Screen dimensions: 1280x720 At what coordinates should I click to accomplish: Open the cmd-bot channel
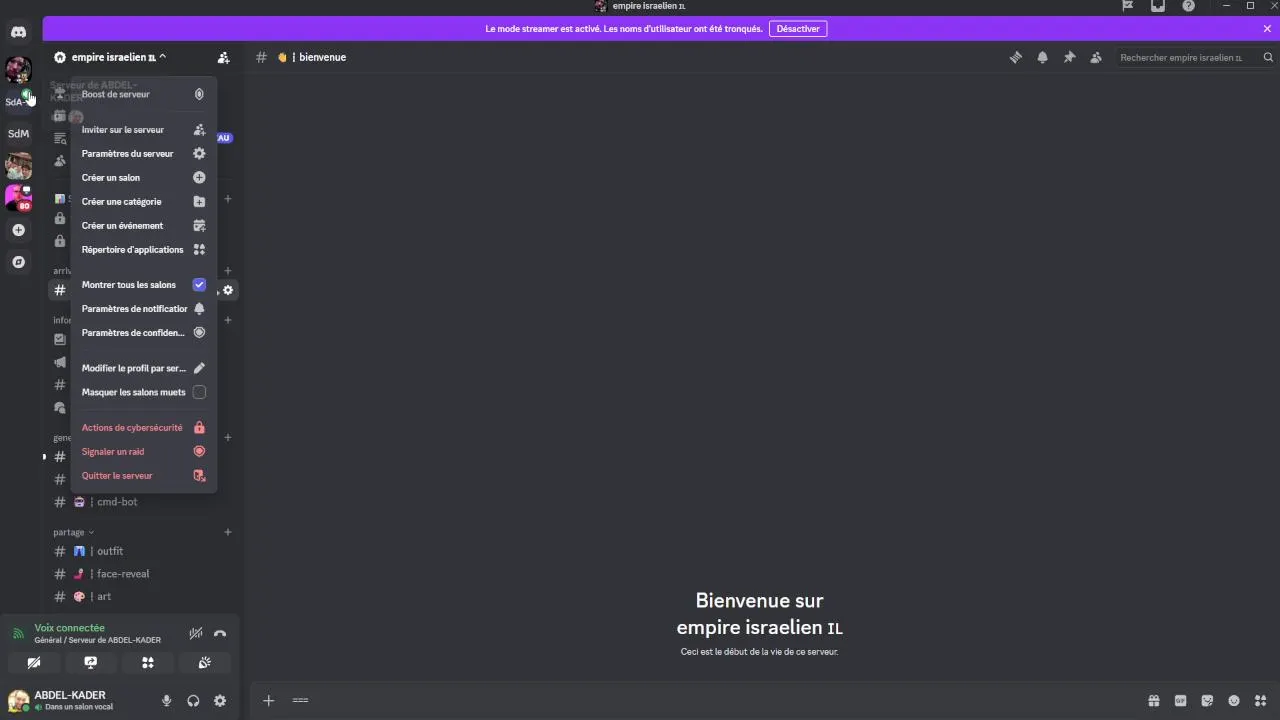coord(142,502)
